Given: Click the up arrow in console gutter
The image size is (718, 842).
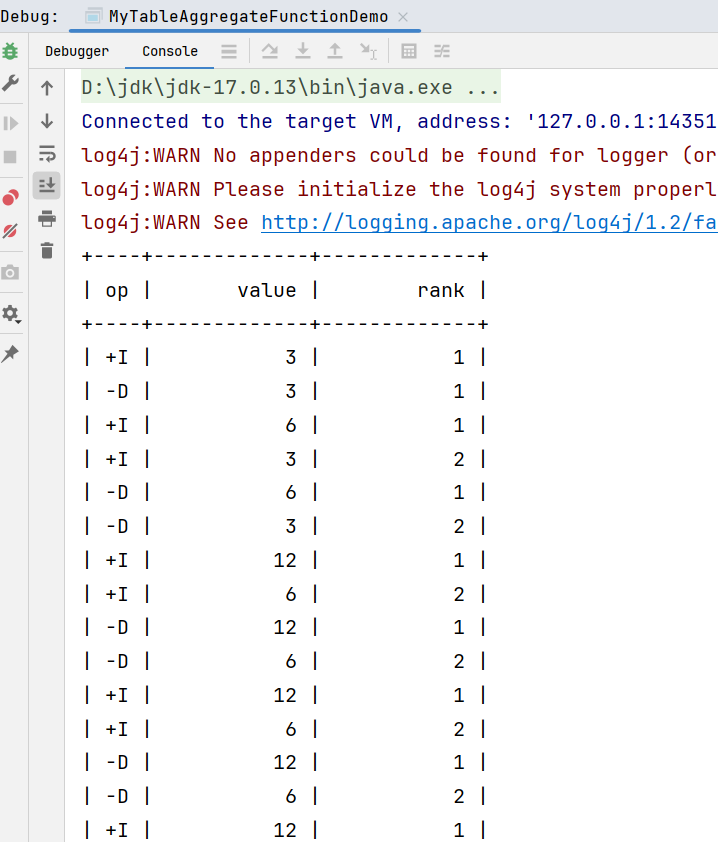Looking at the screenshot, I should 47,88.
